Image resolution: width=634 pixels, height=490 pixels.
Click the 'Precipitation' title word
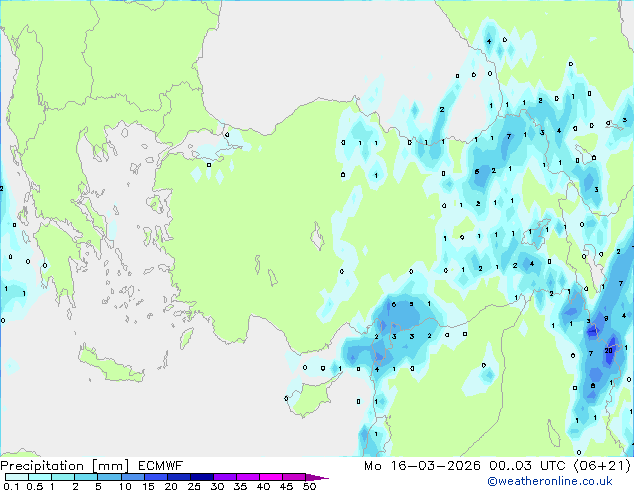tap(42, 466)
